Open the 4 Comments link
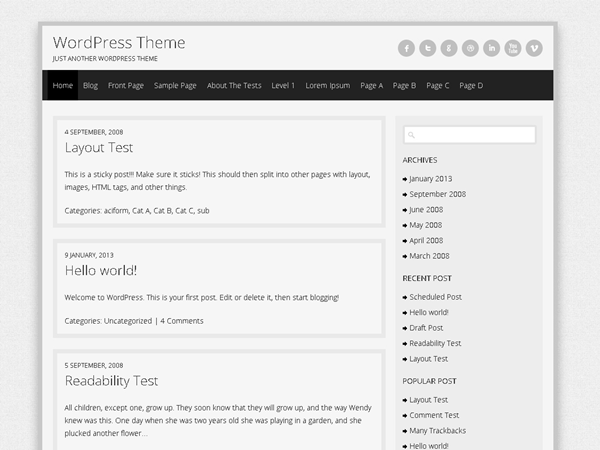Viewport: 600px width, 450px height. tap(182, 321)
